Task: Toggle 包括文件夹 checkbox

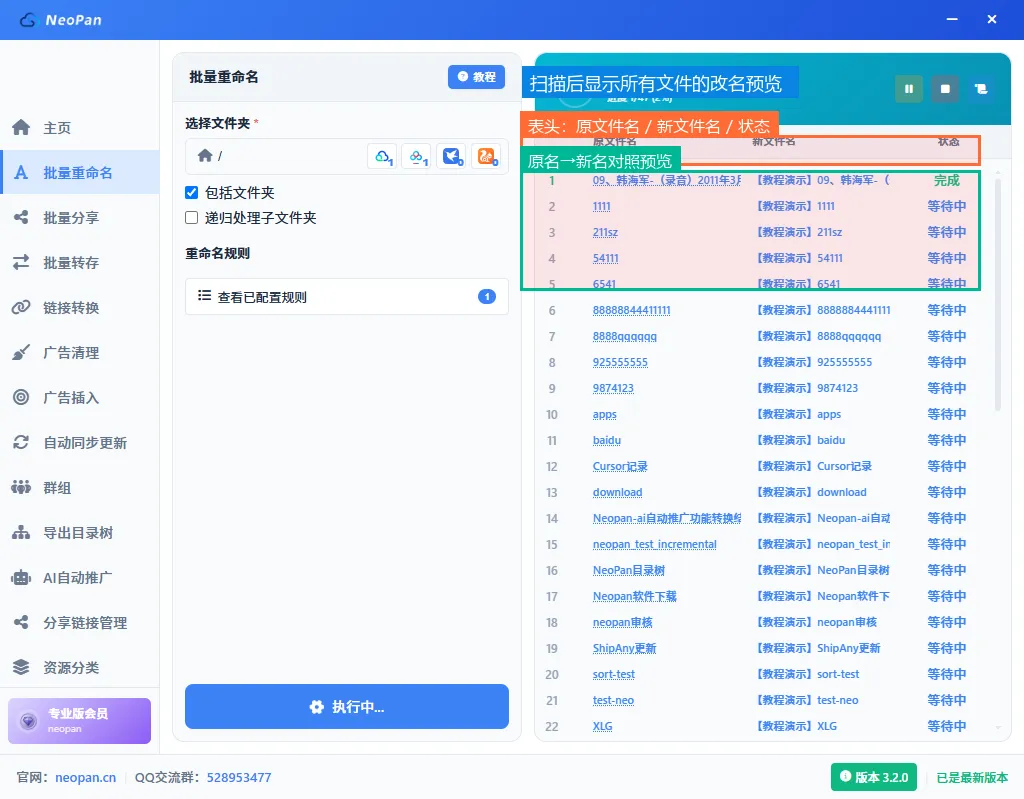Action: pyautogui.click(x=191, y=192)
